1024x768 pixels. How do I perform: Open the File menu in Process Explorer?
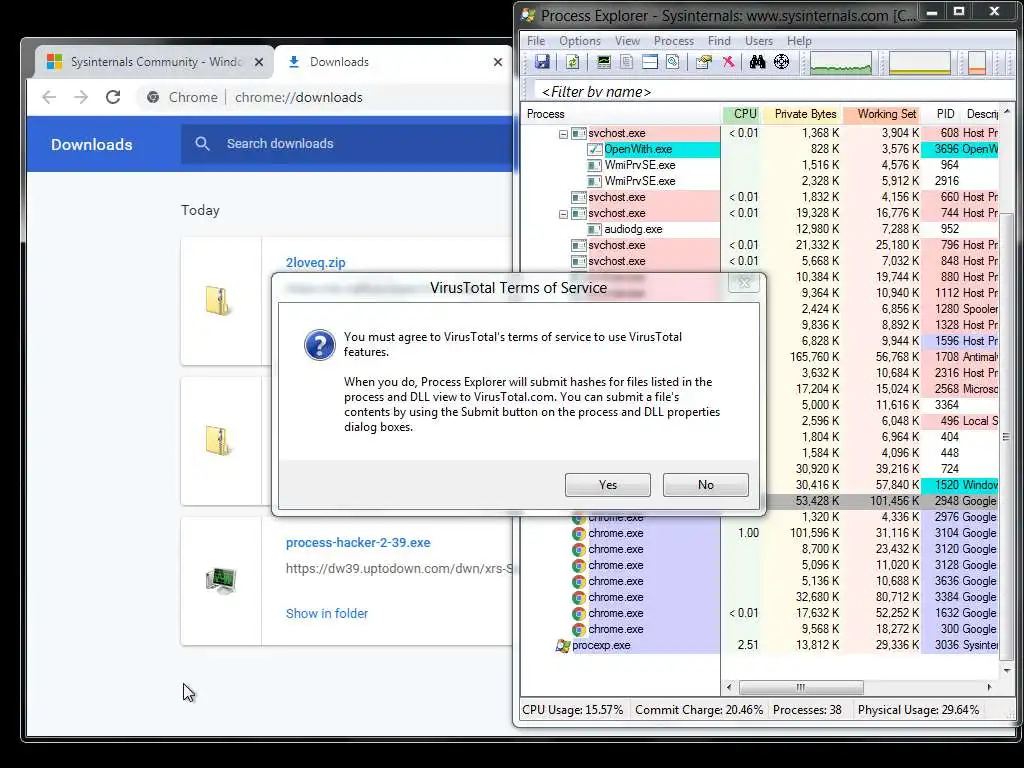coord(536,40)
